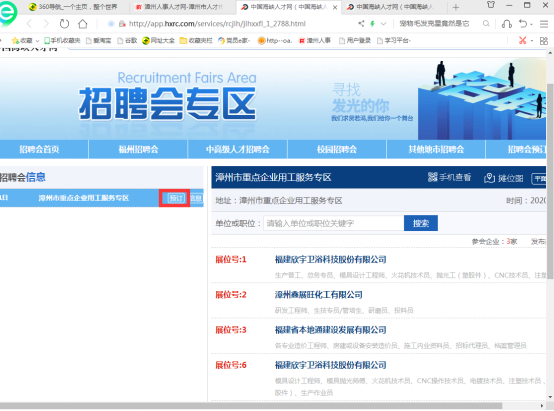554x411 pixels.
Task: Click the 360 browser logo
Action: pos(8,13)
